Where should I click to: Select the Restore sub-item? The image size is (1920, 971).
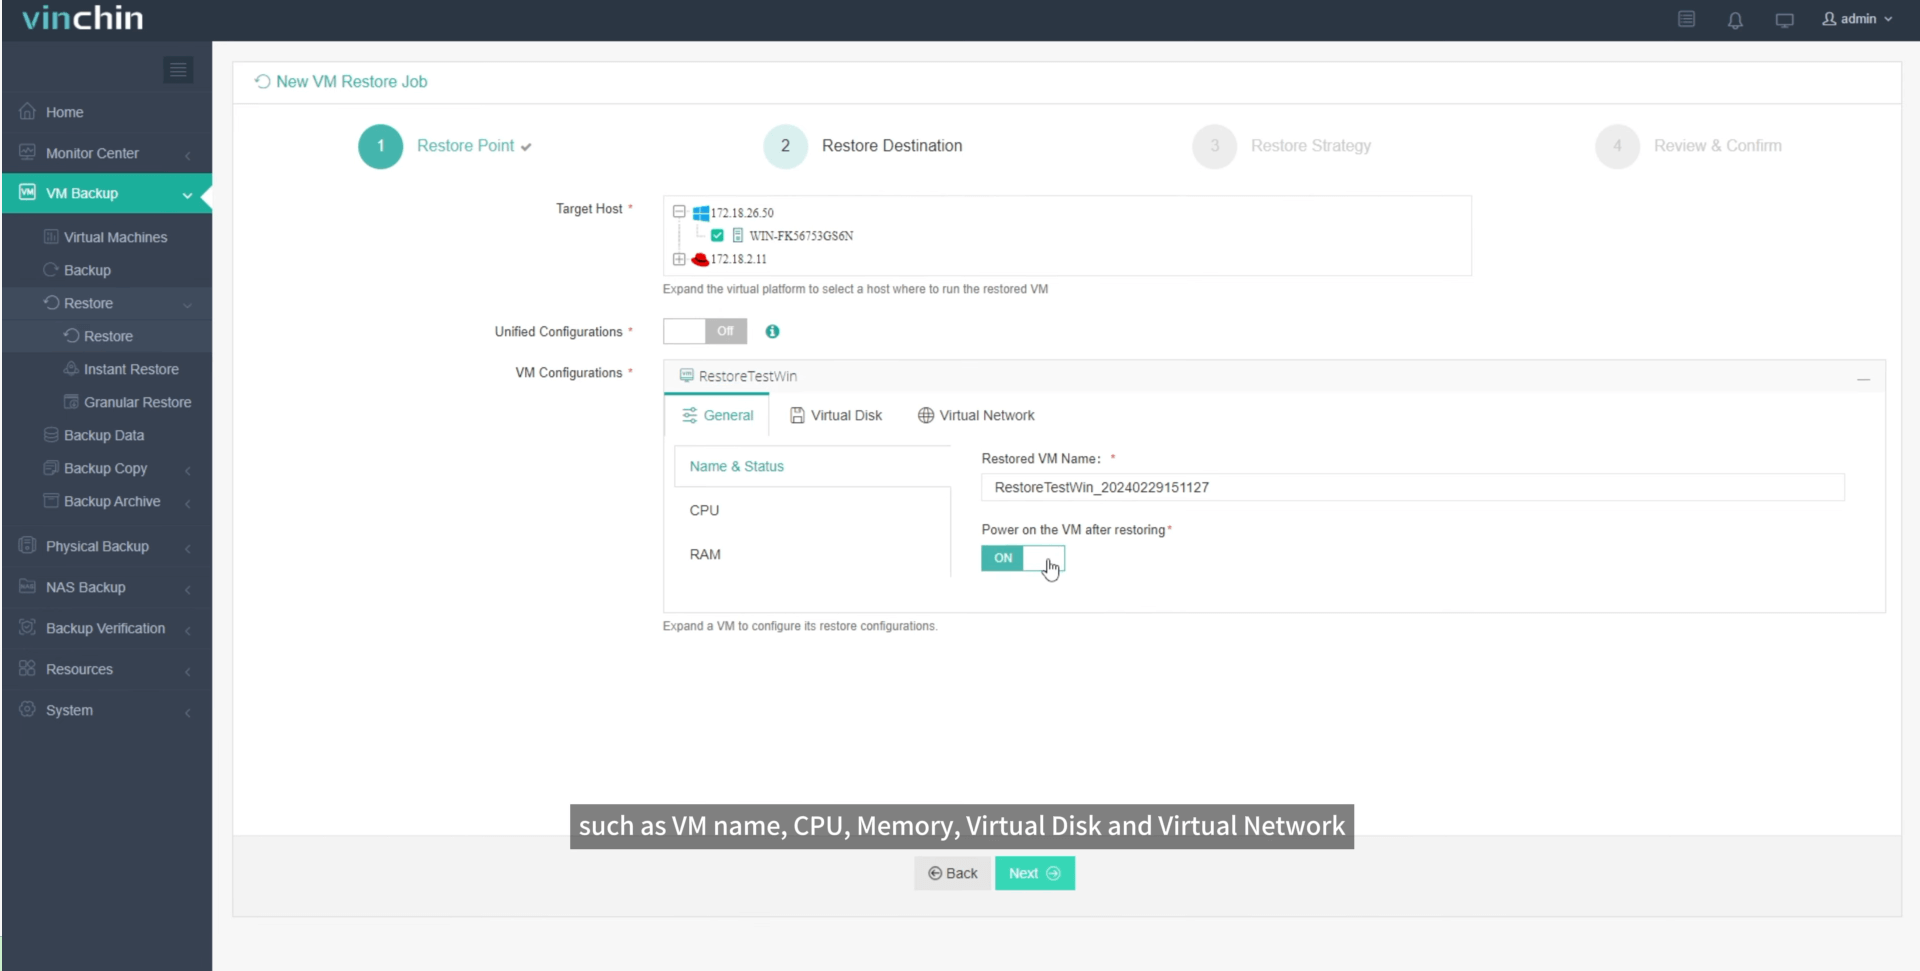tap(108, 336)
